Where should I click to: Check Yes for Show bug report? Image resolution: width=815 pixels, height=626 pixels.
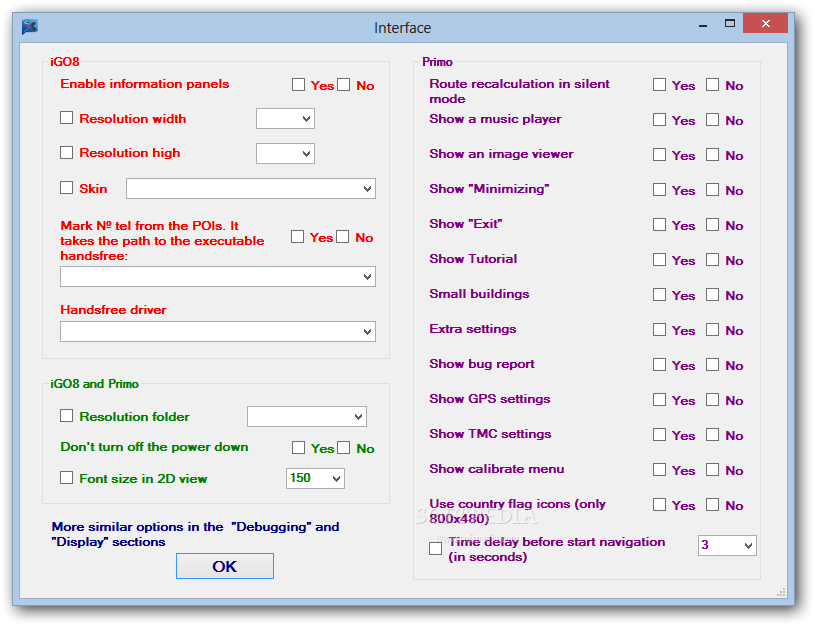tap(660, 364)
